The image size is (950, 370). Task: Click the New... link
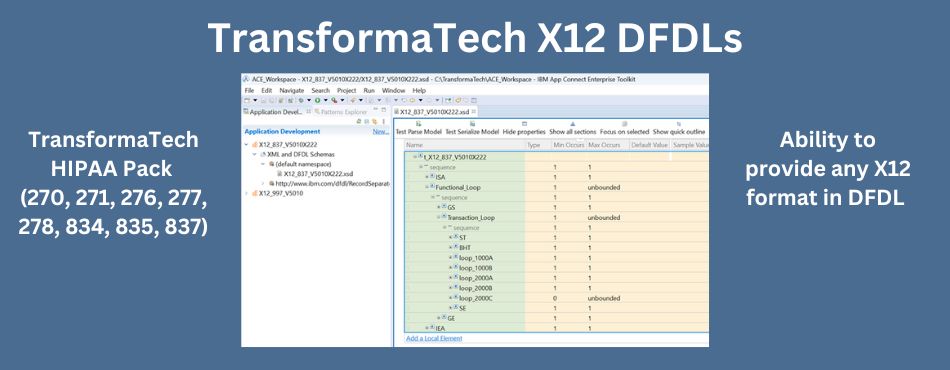click(380, 131)
